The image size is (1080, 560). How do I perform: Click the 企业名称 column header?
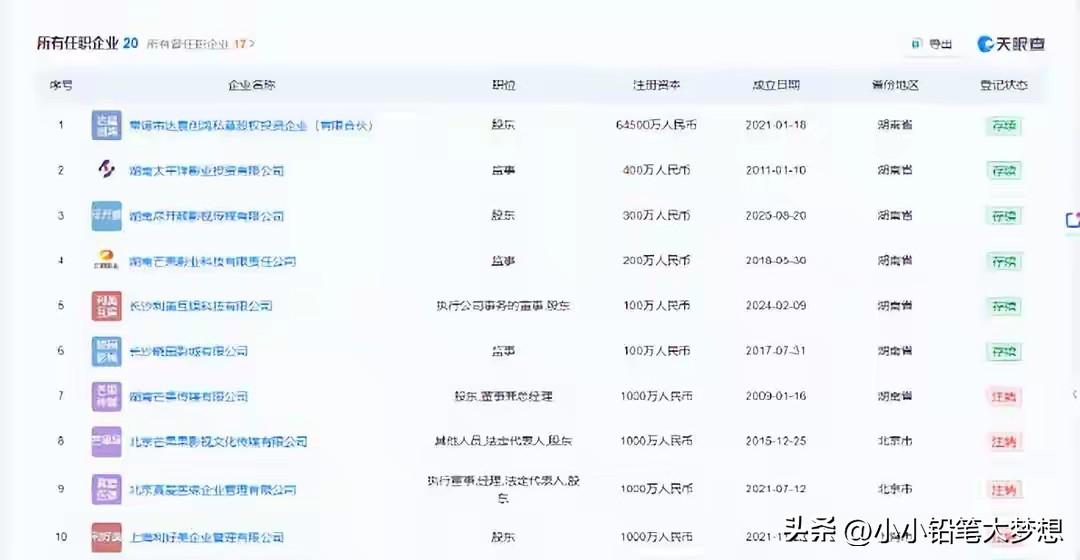tap(251, 85)
